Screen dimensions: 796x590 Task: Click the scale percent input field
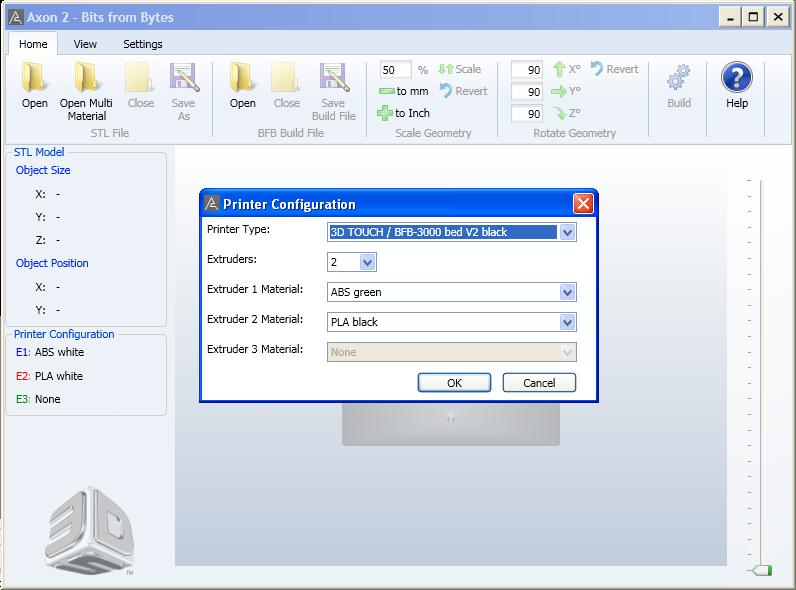point(395,70)
